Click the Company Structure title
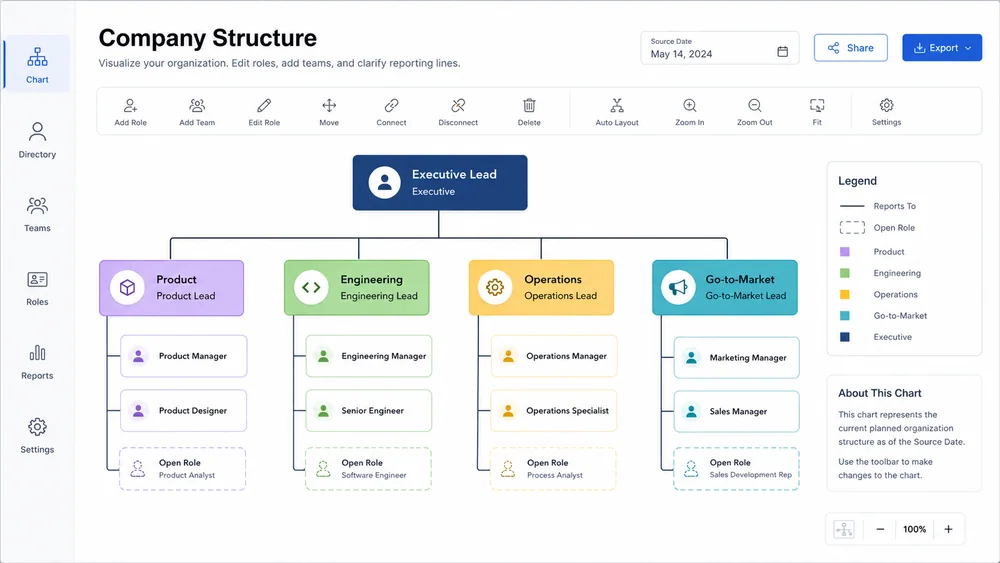Image resolution: width=1000 pixels, height=563 pixels. [207, 38]
